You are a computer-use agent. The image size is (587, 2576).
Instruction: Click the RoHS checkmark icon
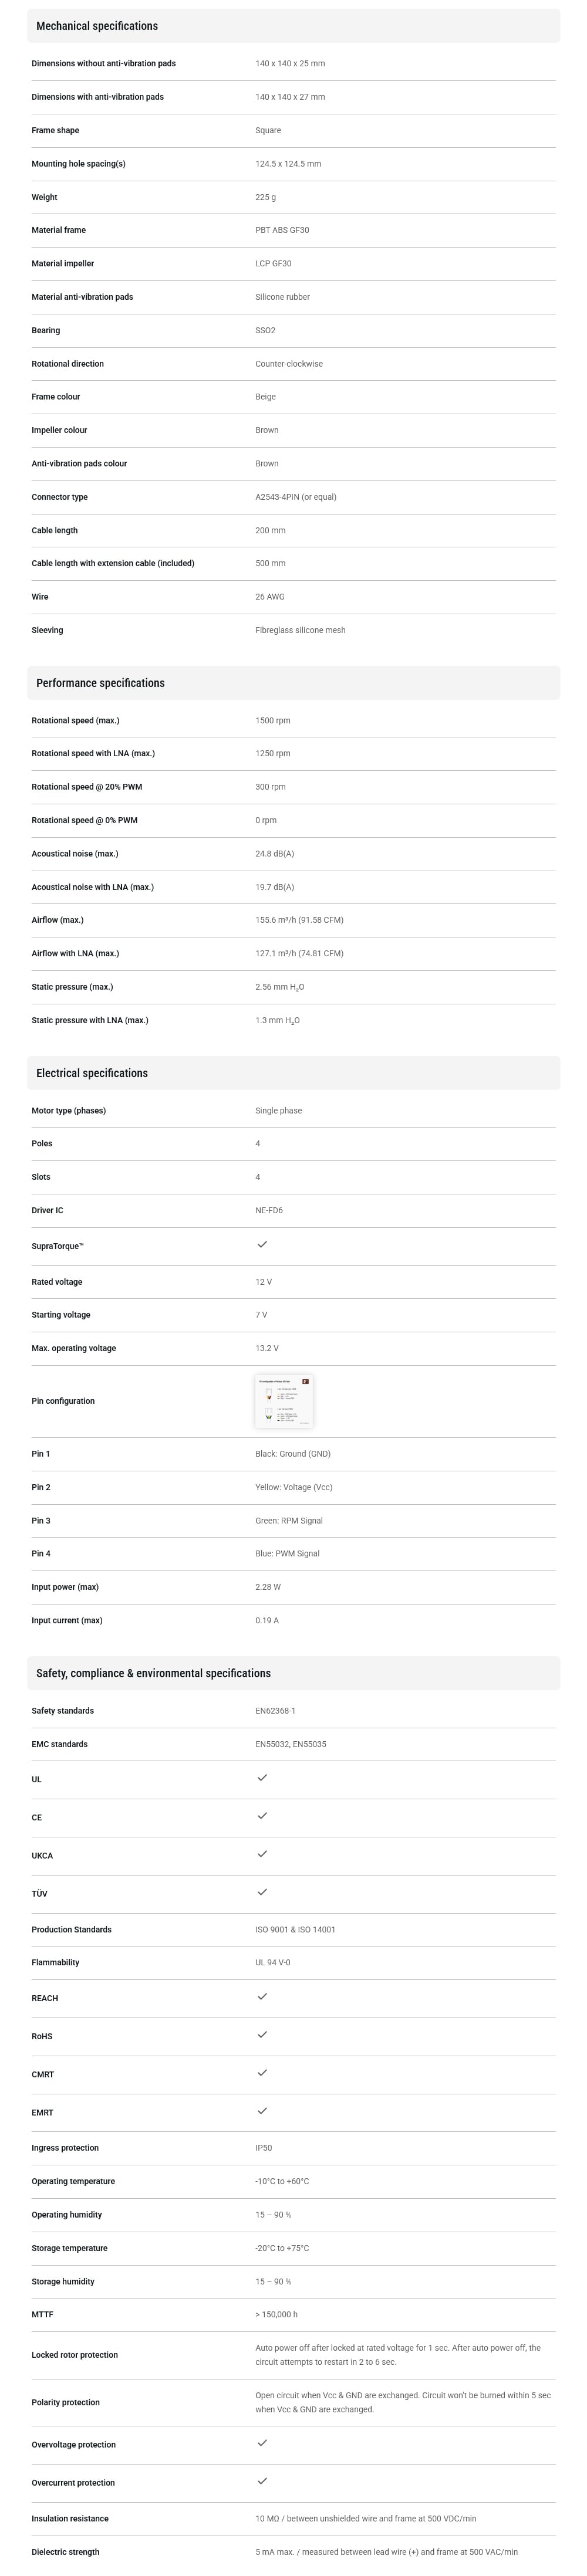coord(262,2034)
